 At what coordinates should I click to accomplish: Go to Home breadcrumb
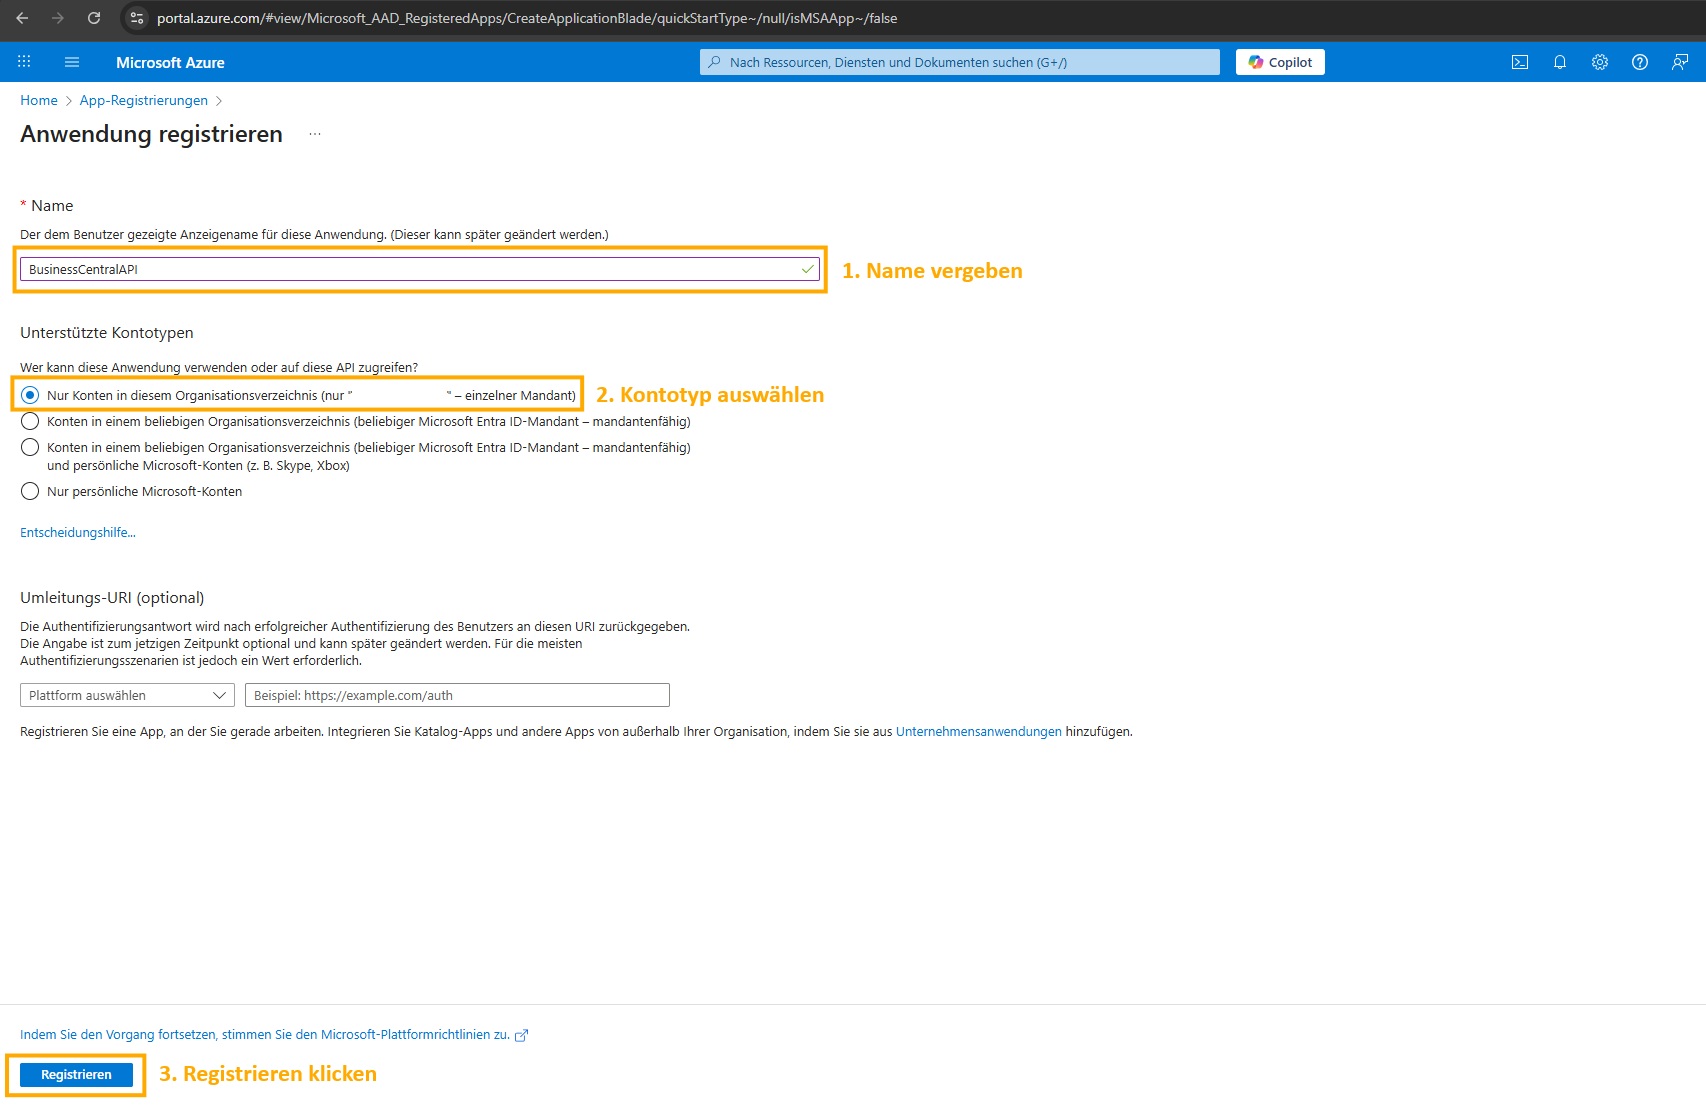pos(39,100)
